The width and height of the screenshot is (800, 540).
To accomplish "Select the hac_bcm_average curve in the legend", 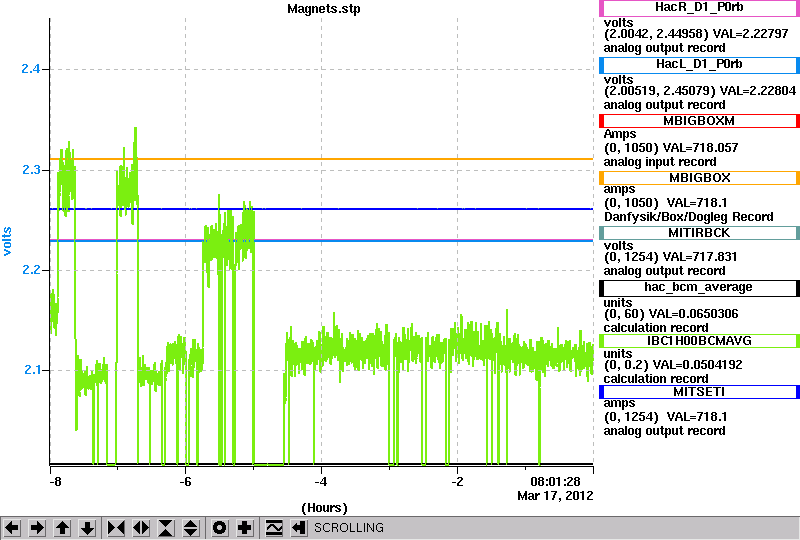I will coord(699,287).
